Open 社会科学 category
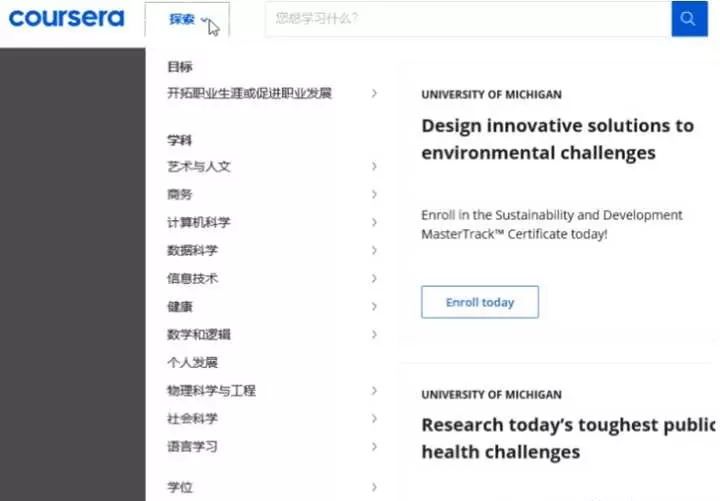This screenshot has width=720, height=501. (x=192, y=418)
